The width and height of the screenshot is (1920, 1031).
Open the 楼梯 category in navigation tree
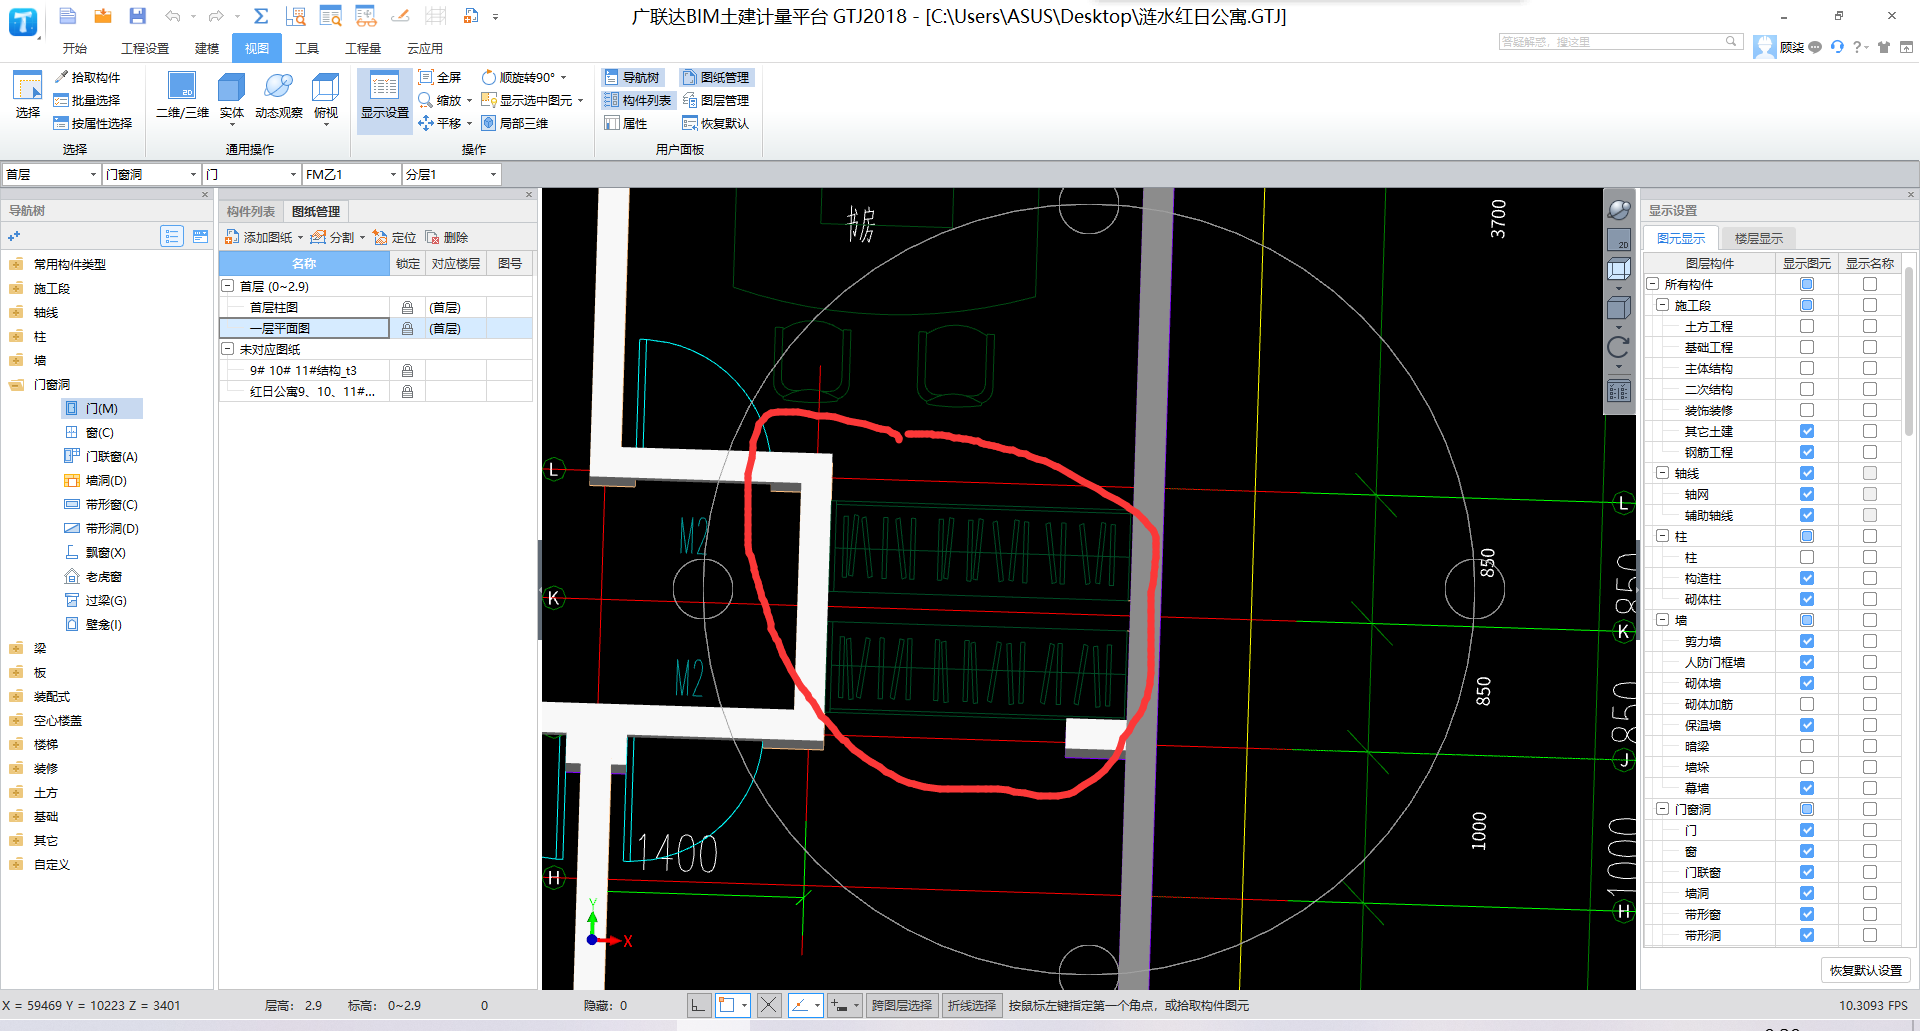[46, 744]
